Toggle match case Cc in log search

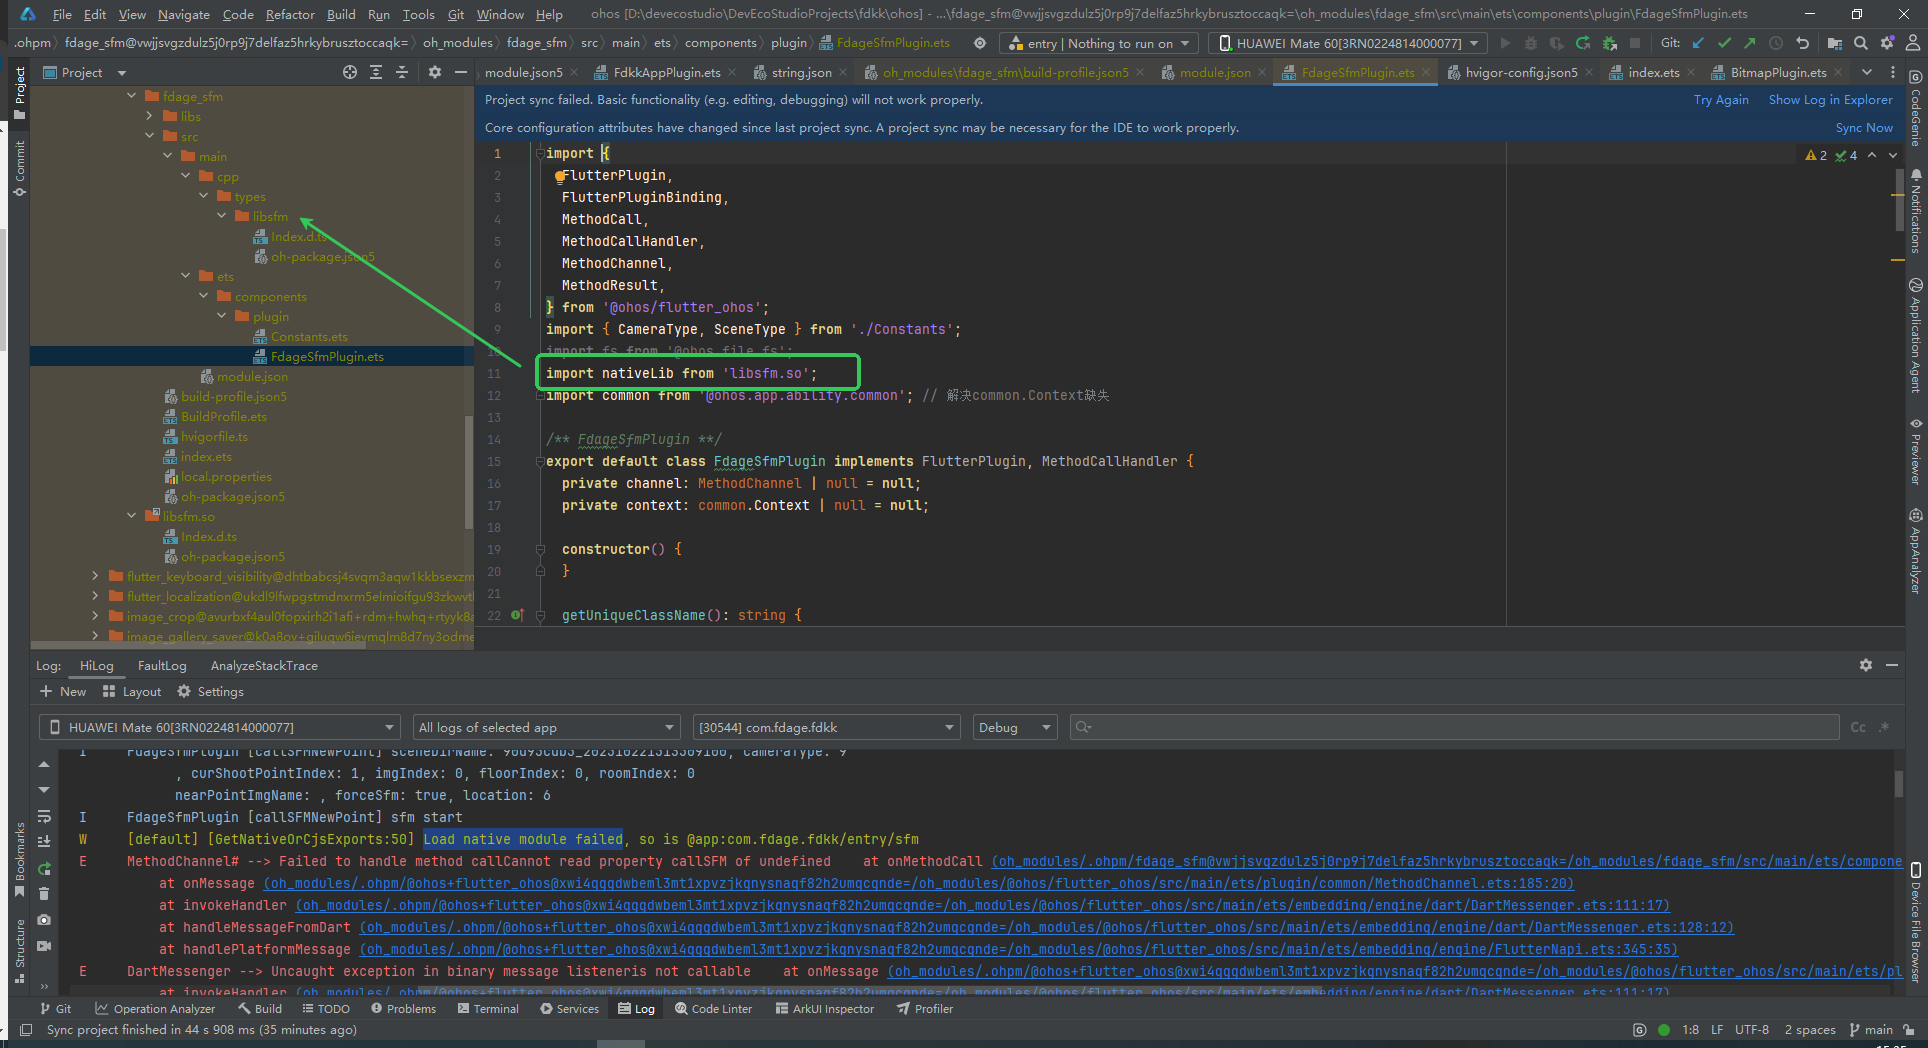(x=1857, y=727)
